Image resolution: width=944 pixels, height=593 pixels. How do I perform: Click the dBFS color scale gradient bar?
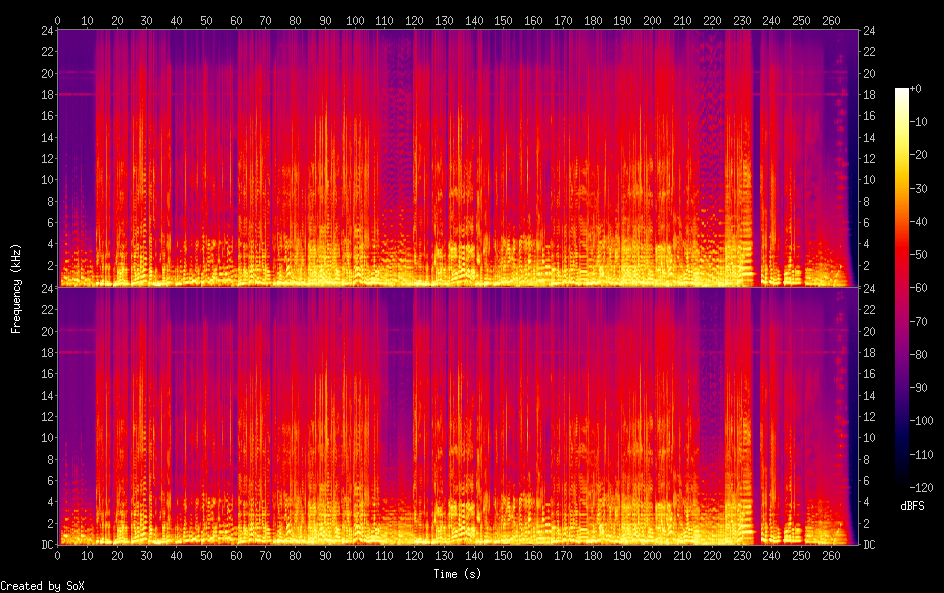(901, 288)
